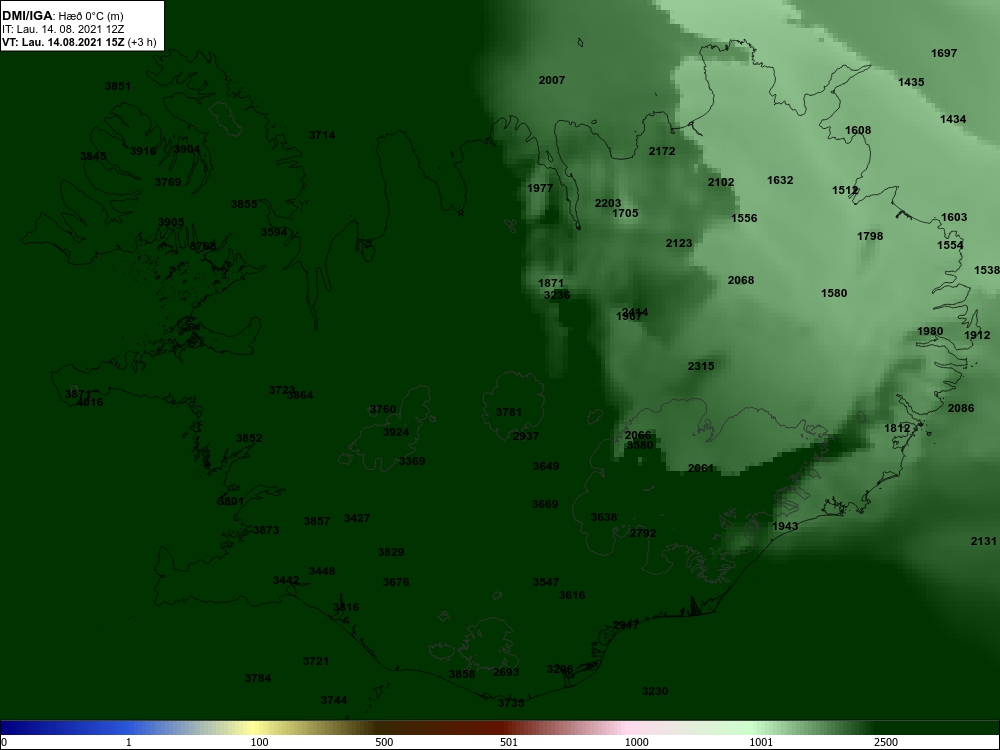Click the glacier value 3638
Screen dimensions: 1000x750
[604, 517]
